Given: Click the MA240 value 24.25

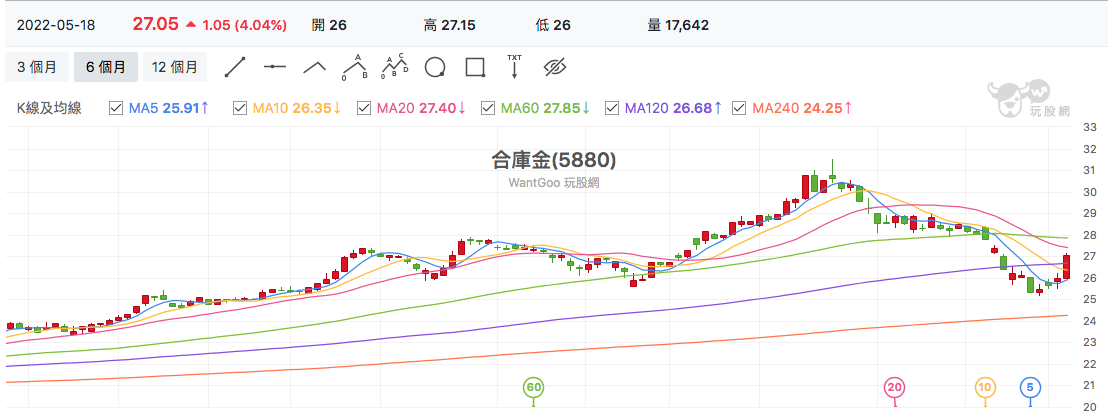Looking at the screenshot, I should click(823, 109).
